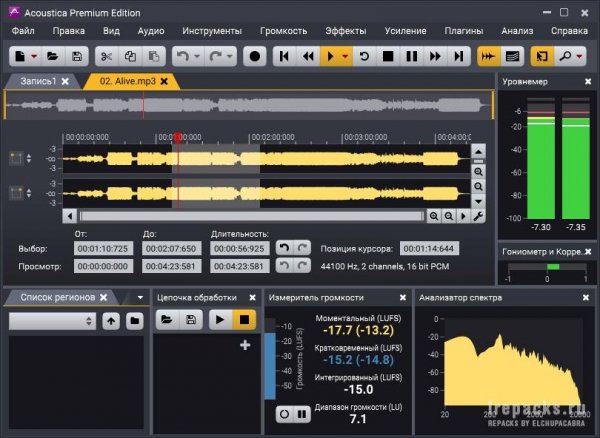Toggle the top channel enable icon
The image size is (600, 438).
pyautogui.click(x=16, y=158)
